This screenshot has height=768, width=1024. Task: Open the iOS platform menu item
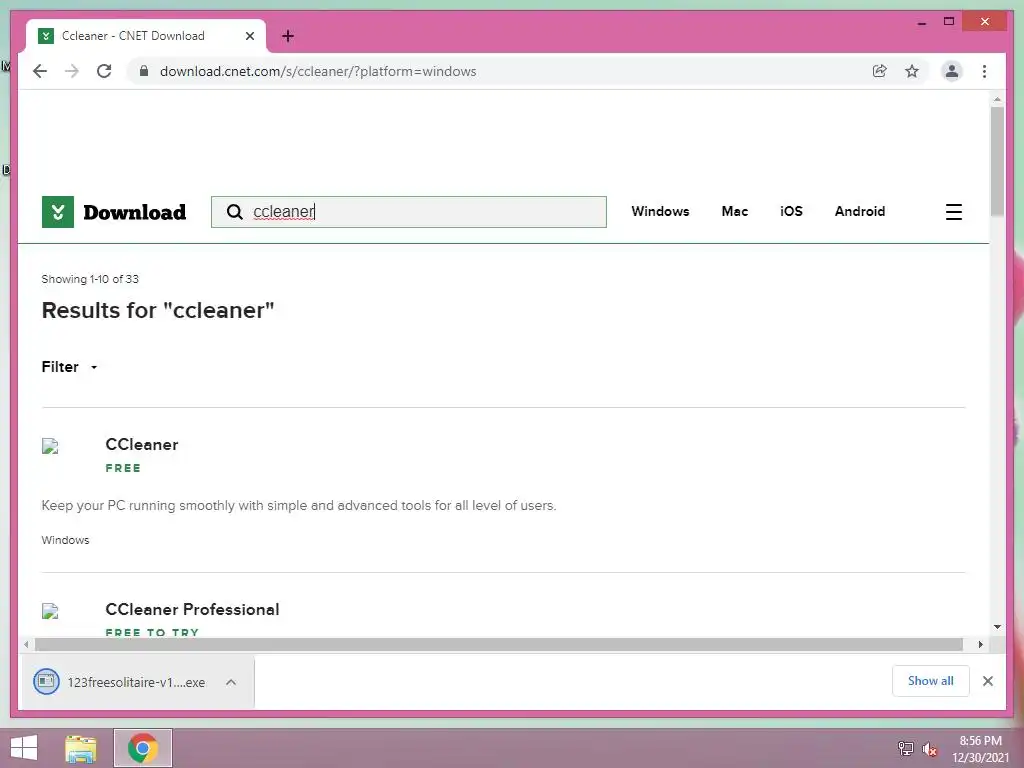pos(791,211)
